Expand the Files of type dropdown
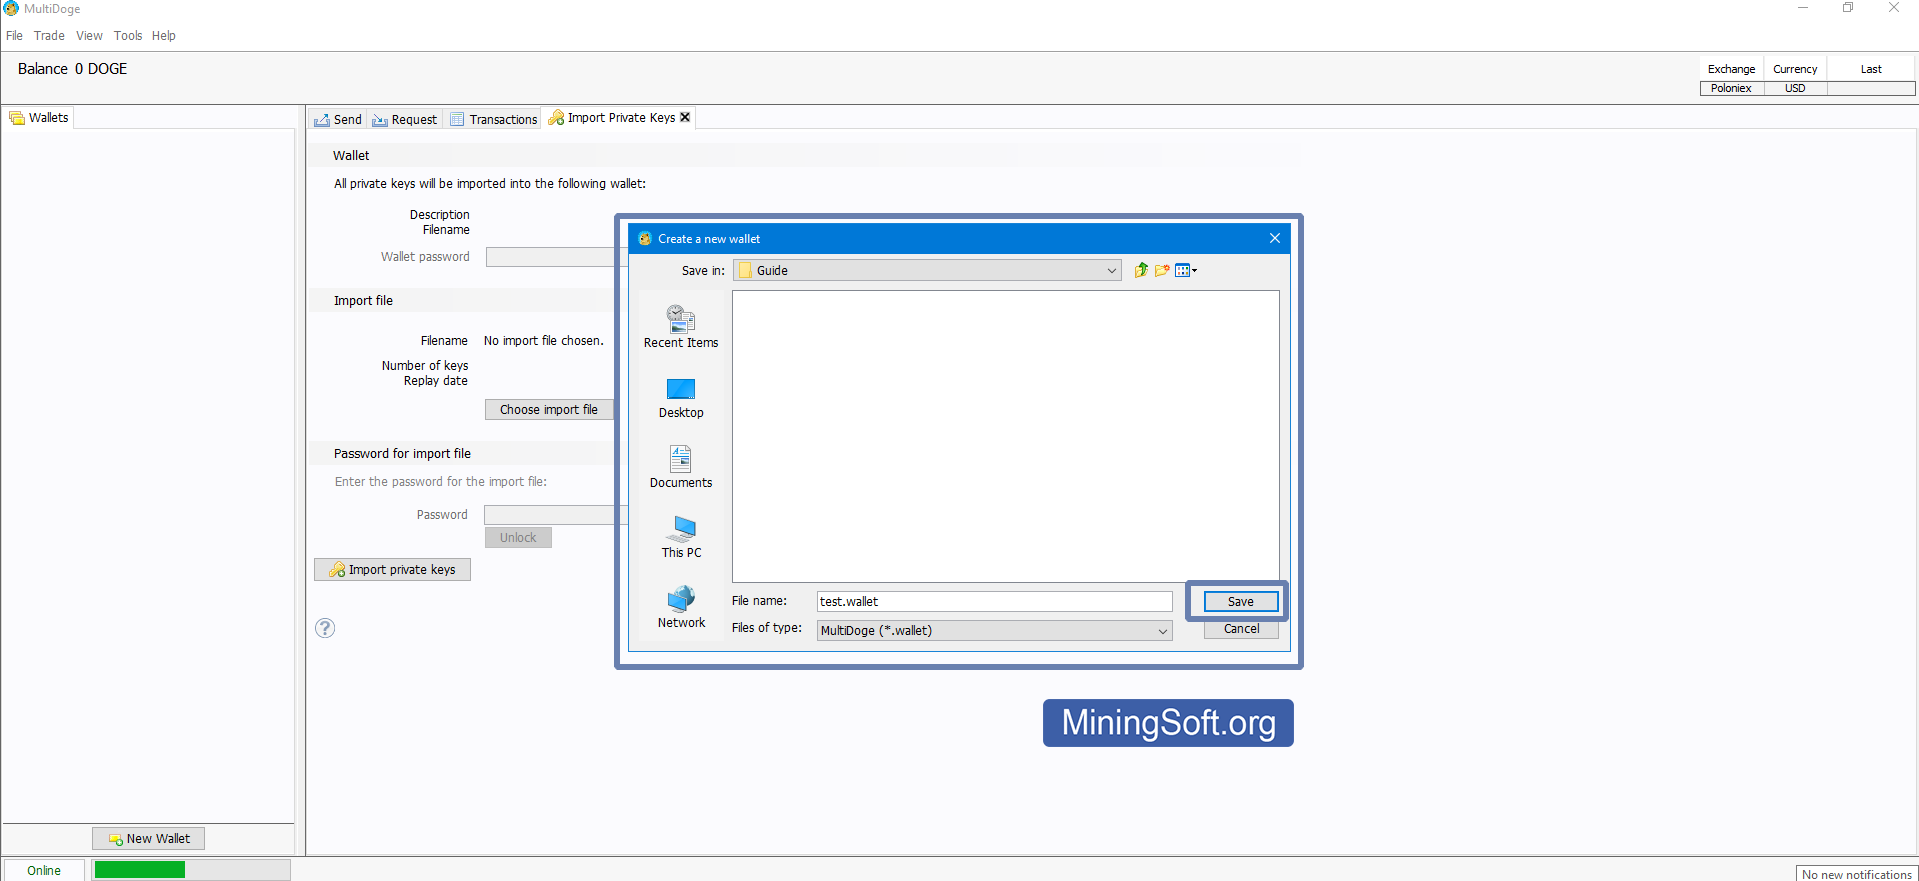The image size is (1919, 881). click(x=1163, y=631)
